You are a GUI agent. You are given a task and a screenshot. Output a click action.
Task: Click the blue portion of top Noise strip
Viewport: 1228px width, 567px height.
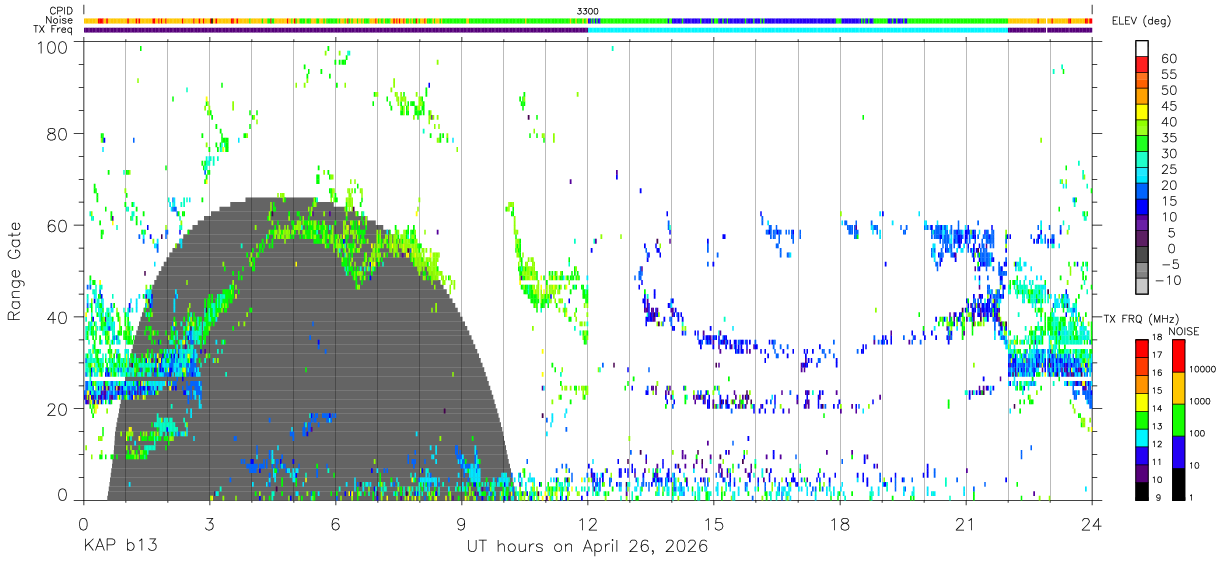pyautogui.click(x=752, y=20)
